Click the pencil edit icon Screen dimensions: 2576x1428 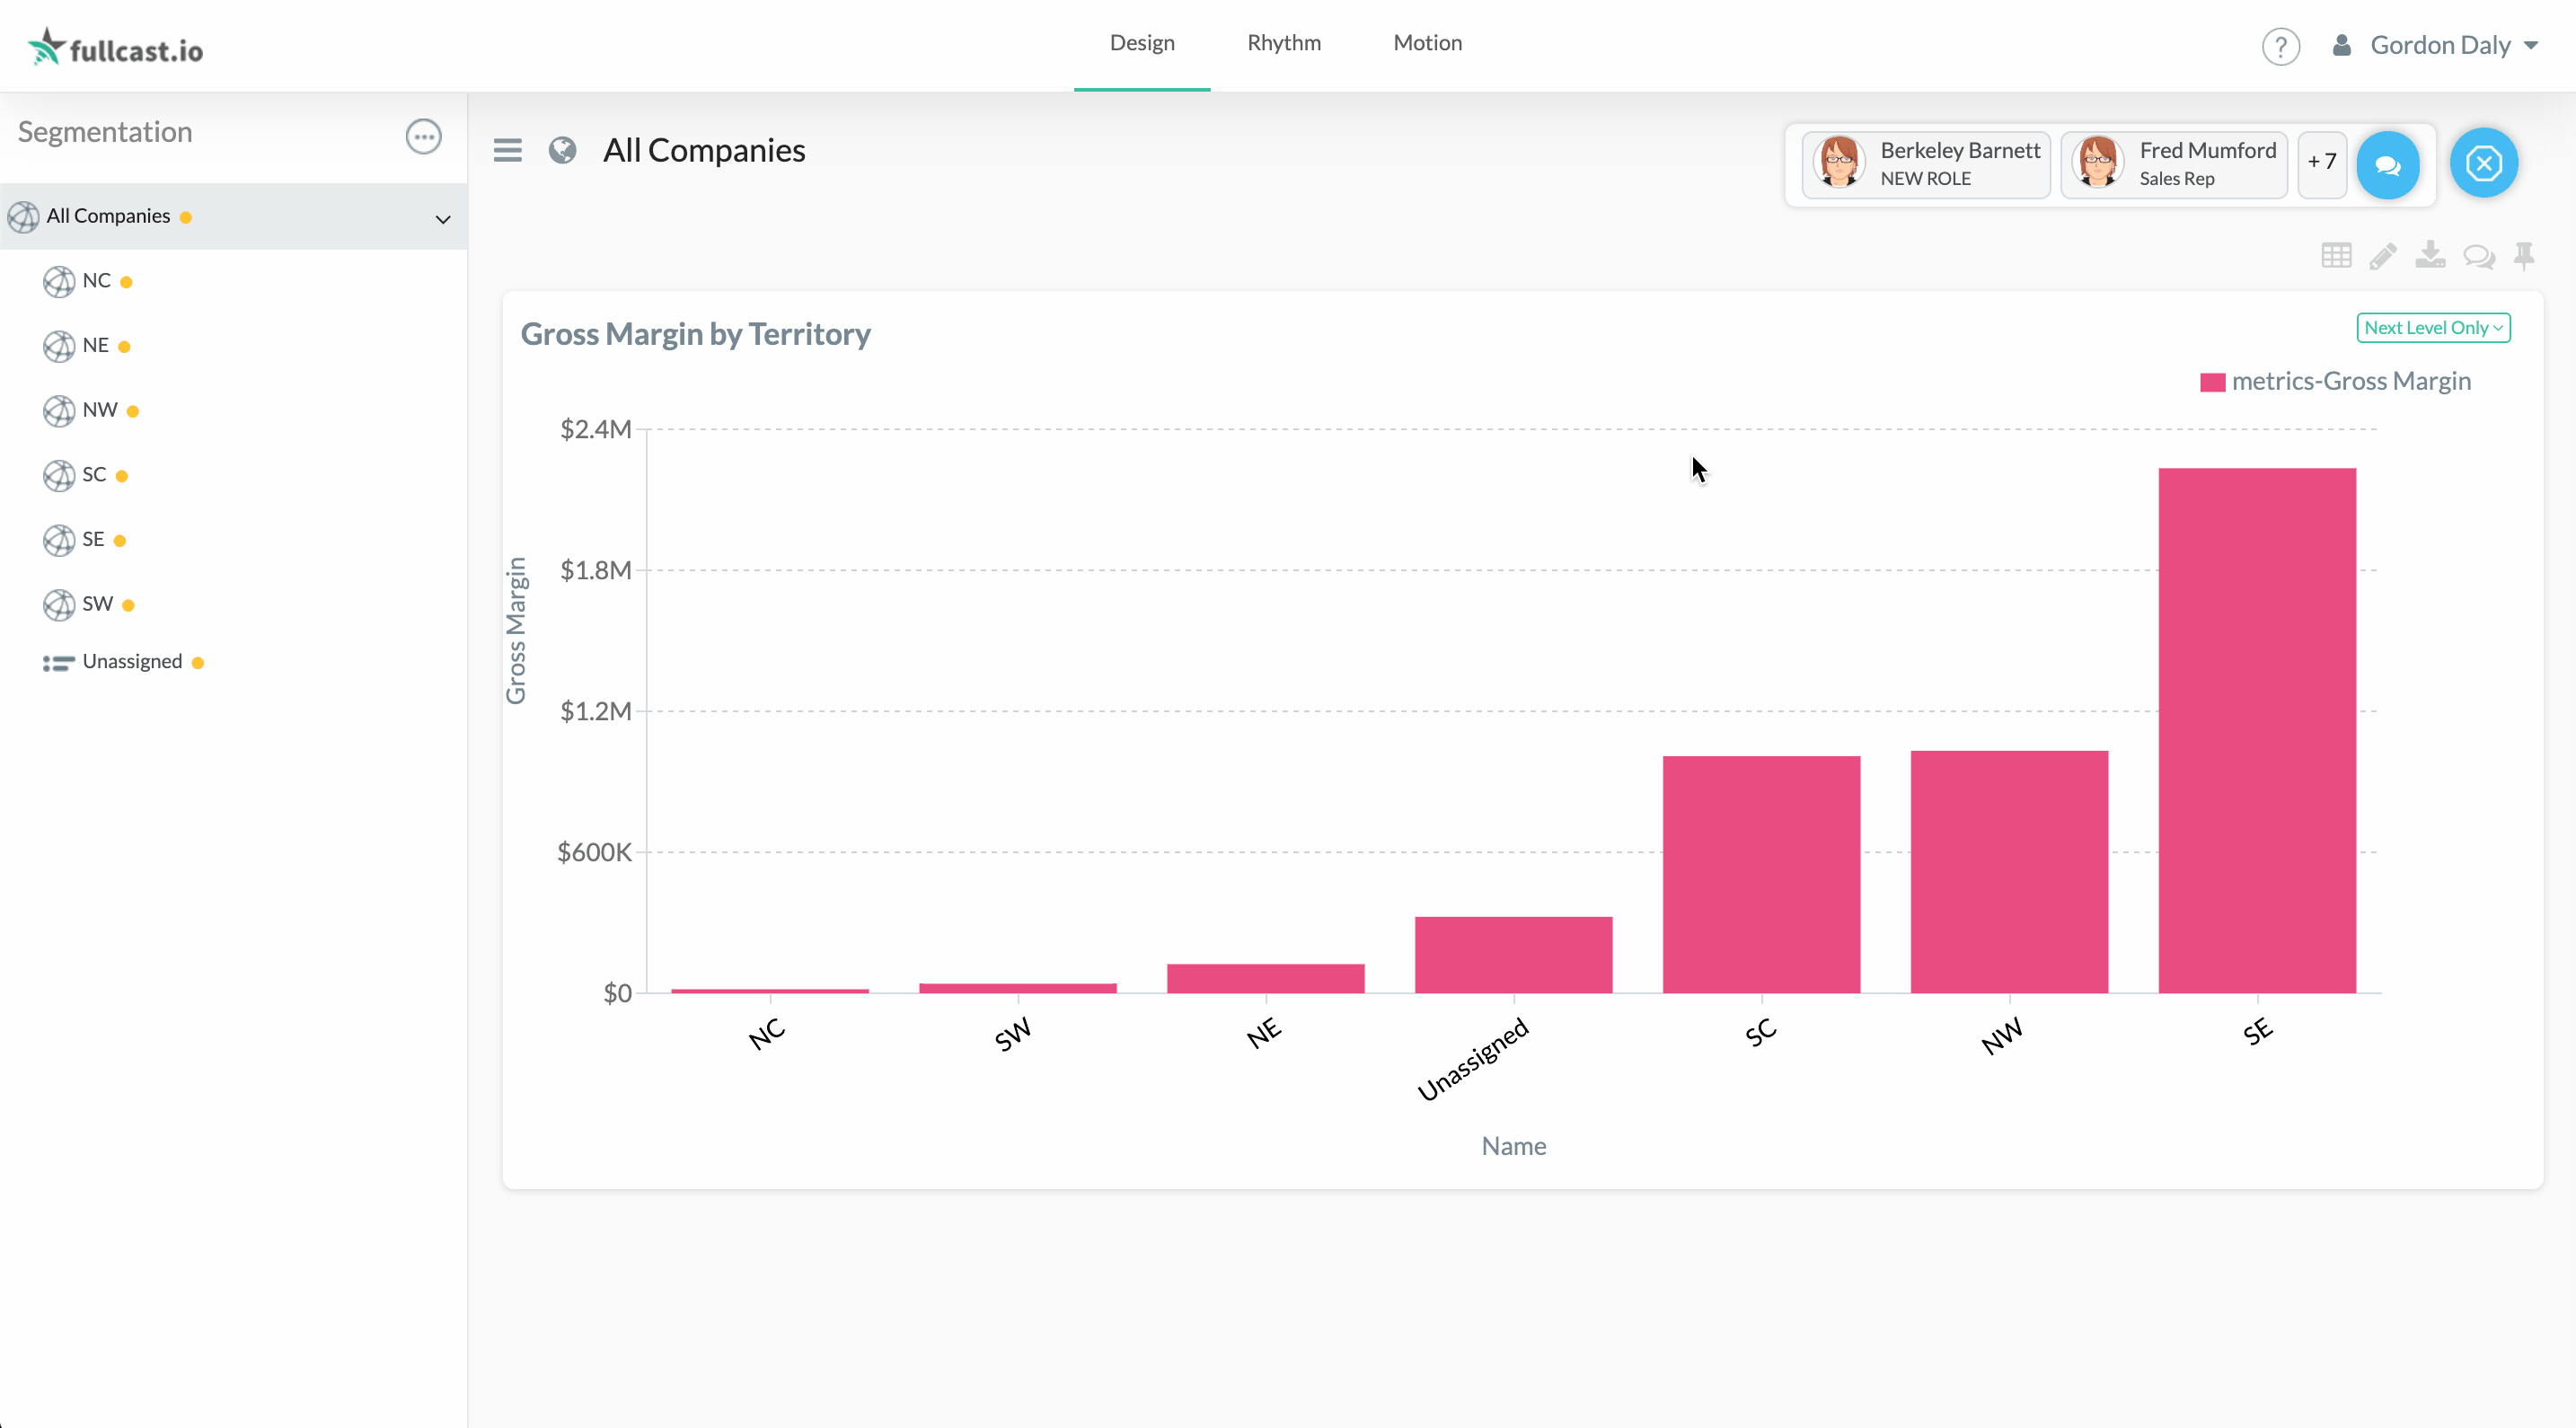pos(2383,256)
